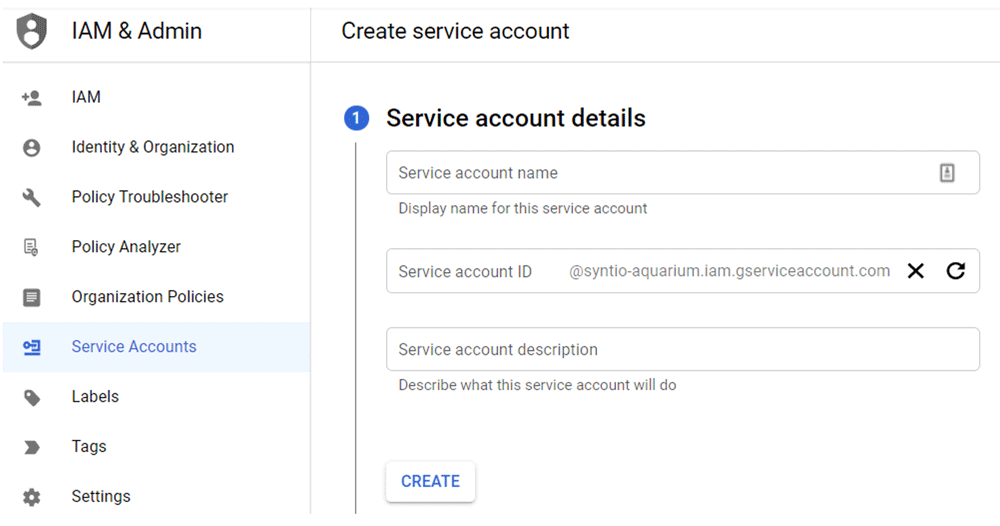Image resolution: width=1000 pixels, height=526 pixels.
Task: Click the Identity & Organization person icon
Action: click(31, 148)
